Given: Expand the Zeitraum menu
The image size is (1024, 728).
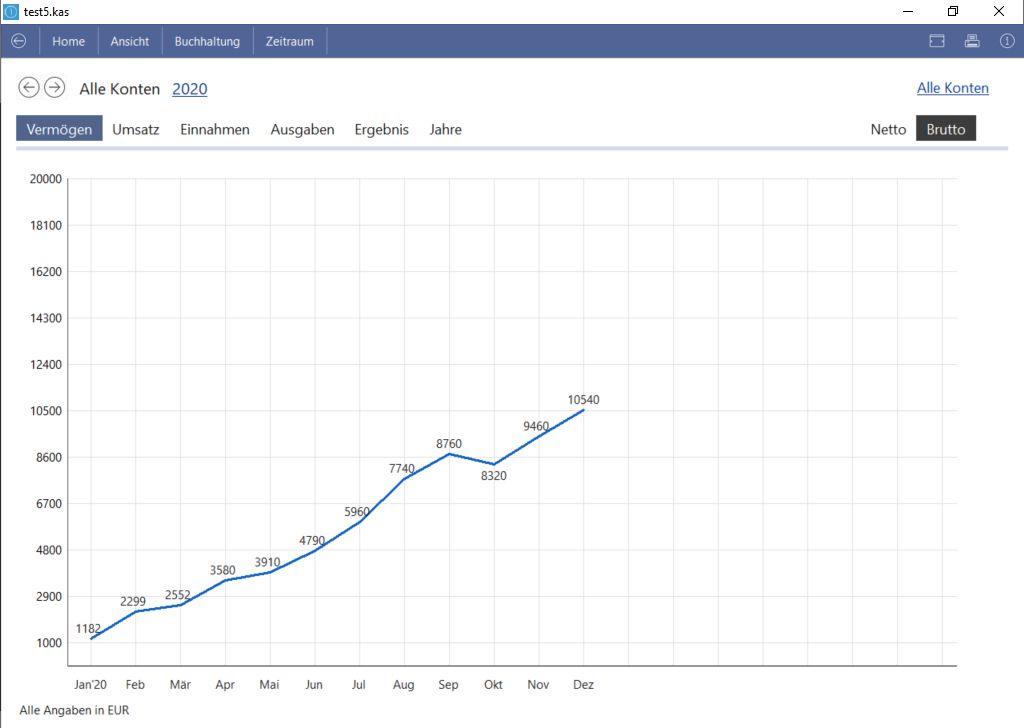Looking at the screenshot, I should coord(289,41).
